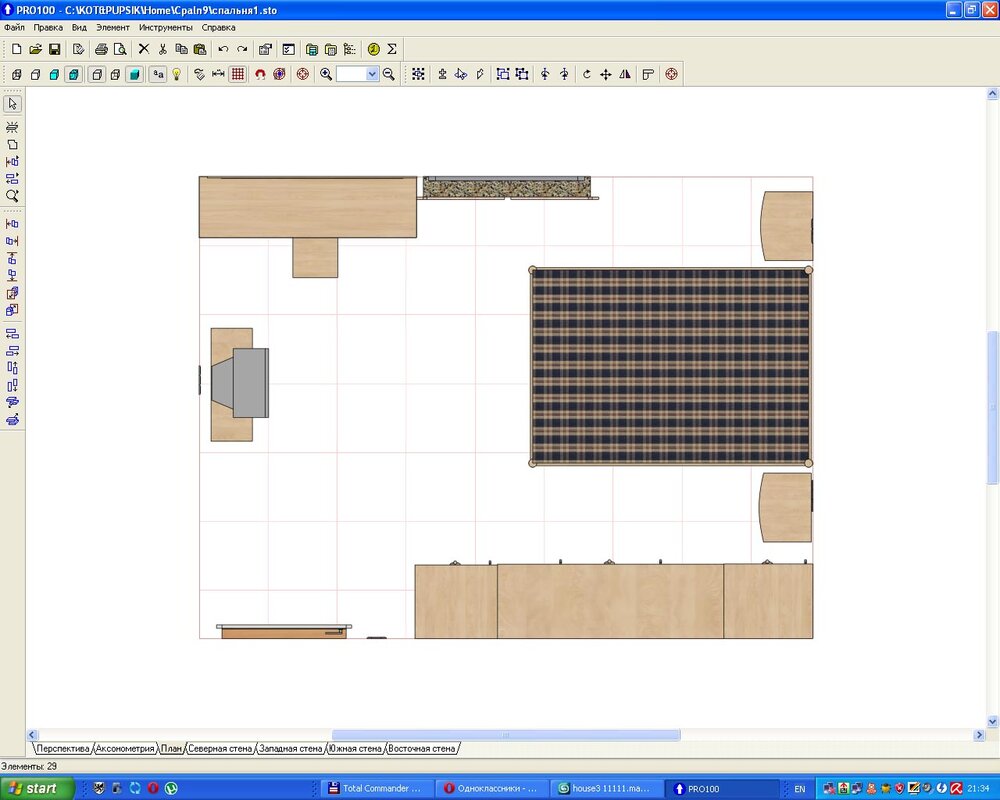Screen dimensions: 1000x800
Task: Click the Delete X icon
Action: (x=143, y=49)
